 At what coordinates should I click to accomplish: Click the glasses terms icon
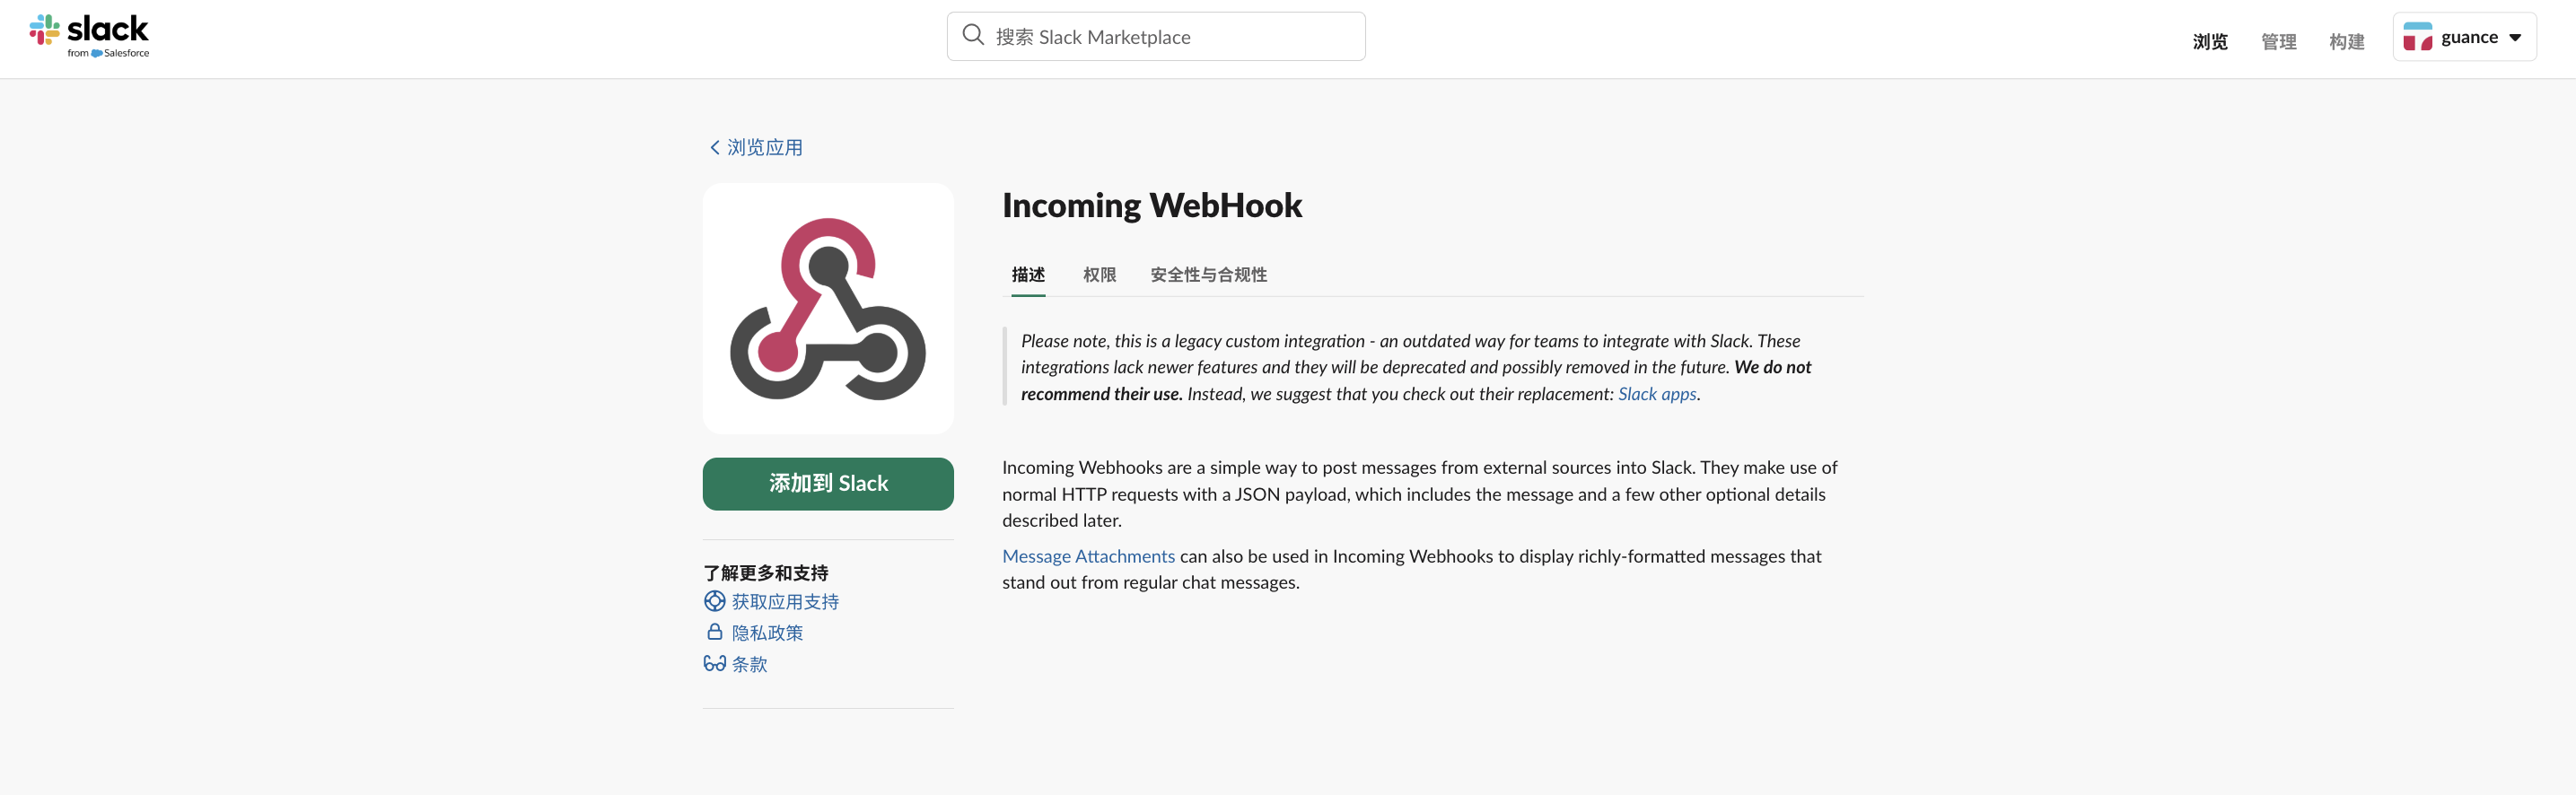coord(714,663)
